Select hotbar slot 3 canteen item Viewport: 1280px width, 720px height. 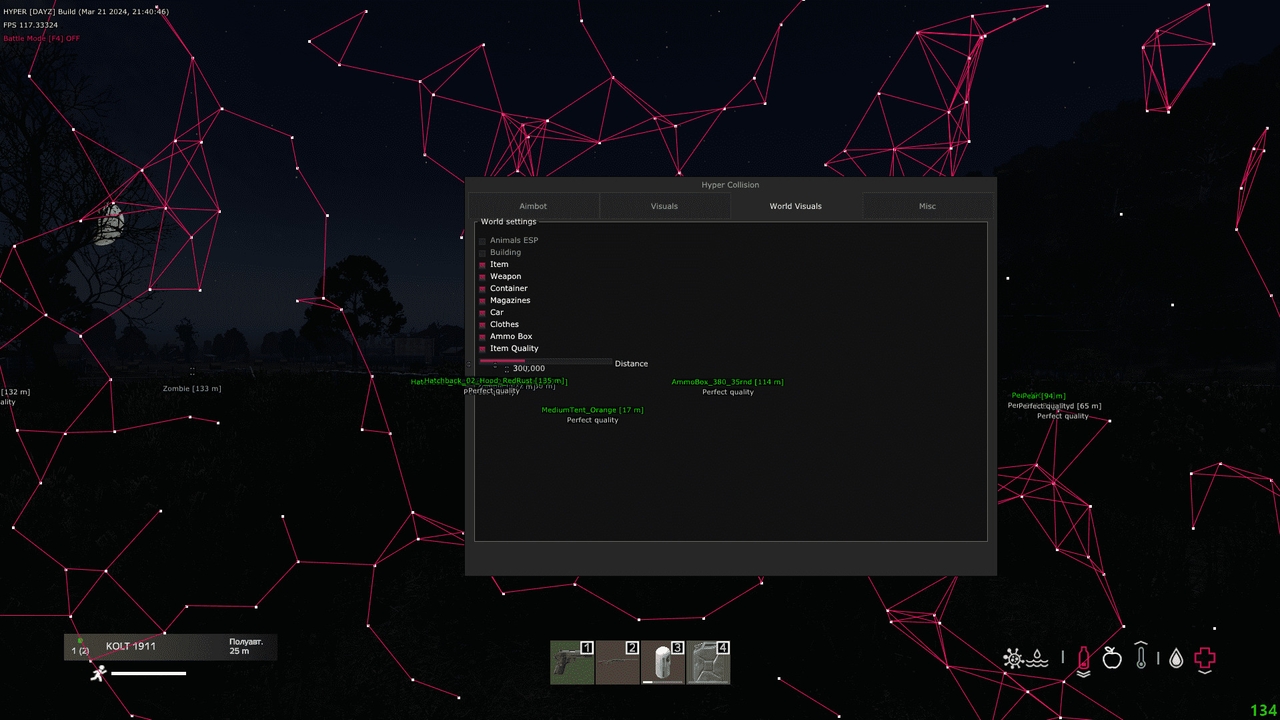pyautogui.click(x=663, y=662)
